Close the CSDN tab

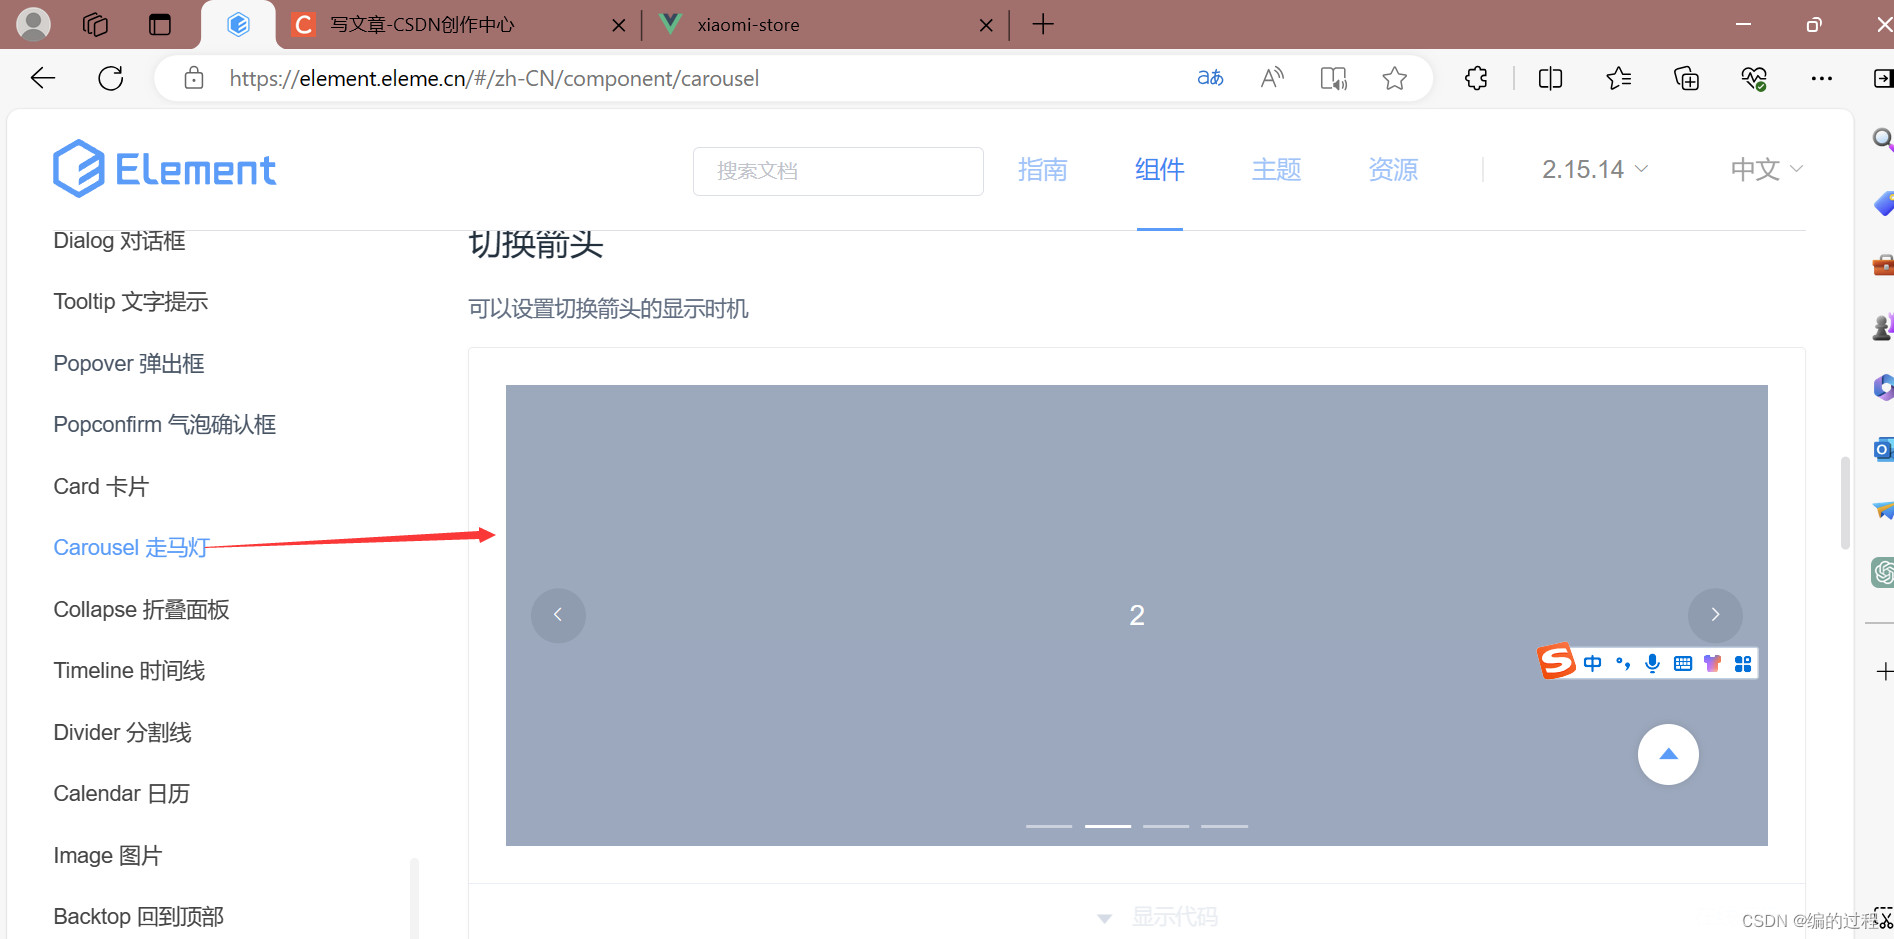(x=619, y=25)
